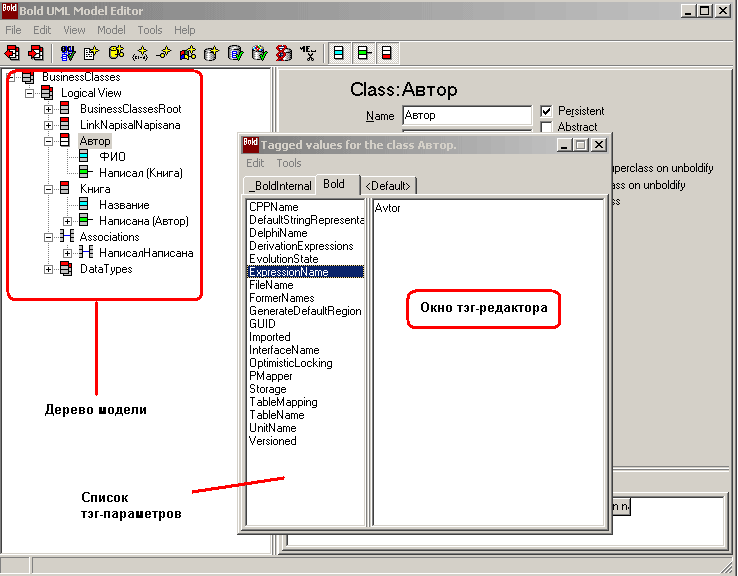Click the crossed-out red database toolbar icon
The width and height of the screenshot is (738, 576).
tap(283, 53)
